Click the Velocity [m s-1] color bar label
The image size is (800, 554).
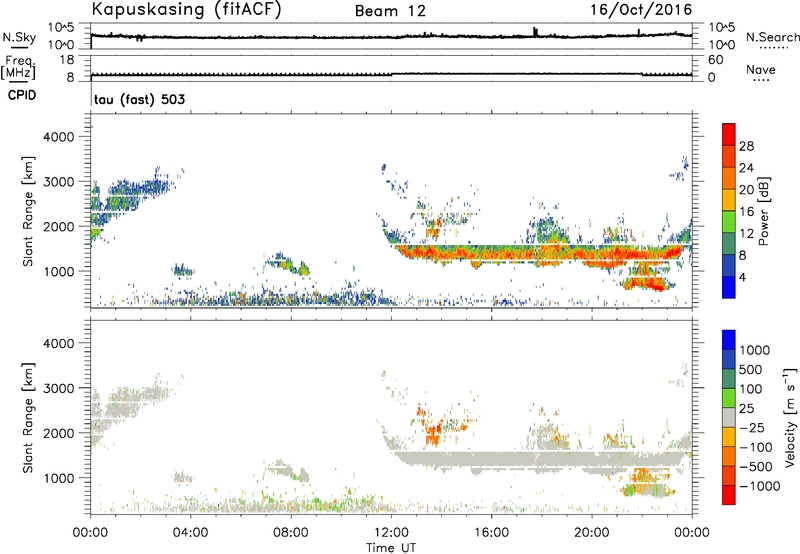coord(790,417)
